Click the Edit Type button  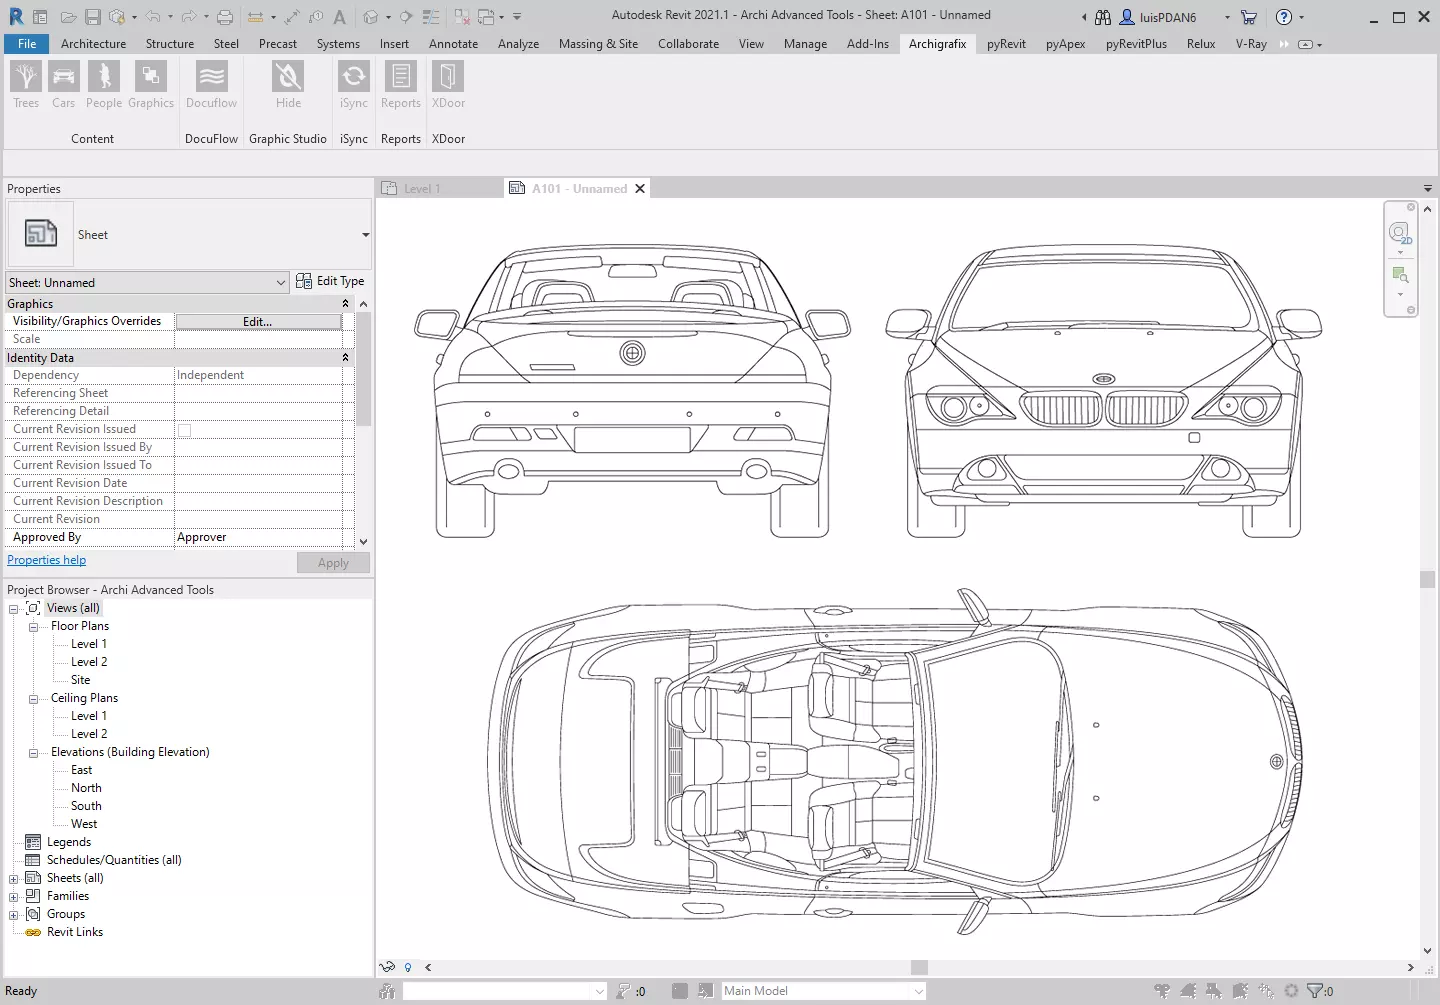click(331, 282)
